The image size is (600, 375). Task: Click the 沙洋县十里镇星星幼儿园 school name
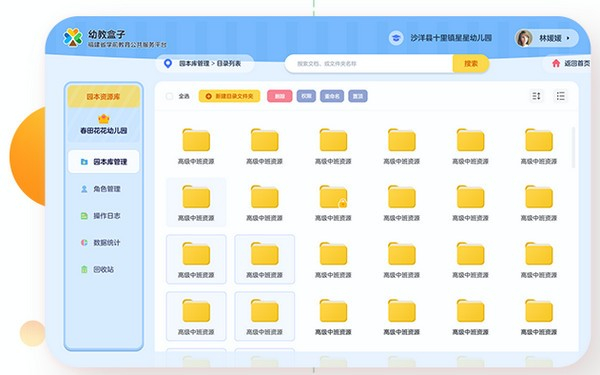pos(451,38)
